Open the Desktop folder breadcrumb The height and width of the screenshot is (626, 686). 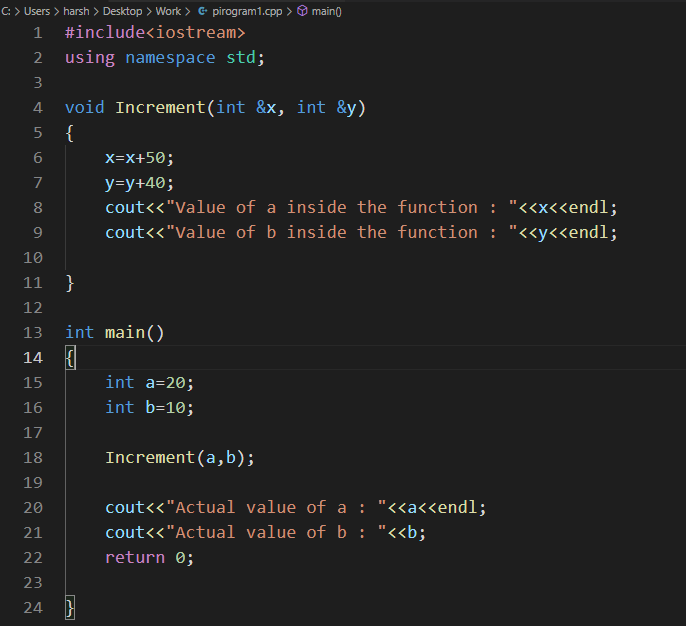[122, 11]
